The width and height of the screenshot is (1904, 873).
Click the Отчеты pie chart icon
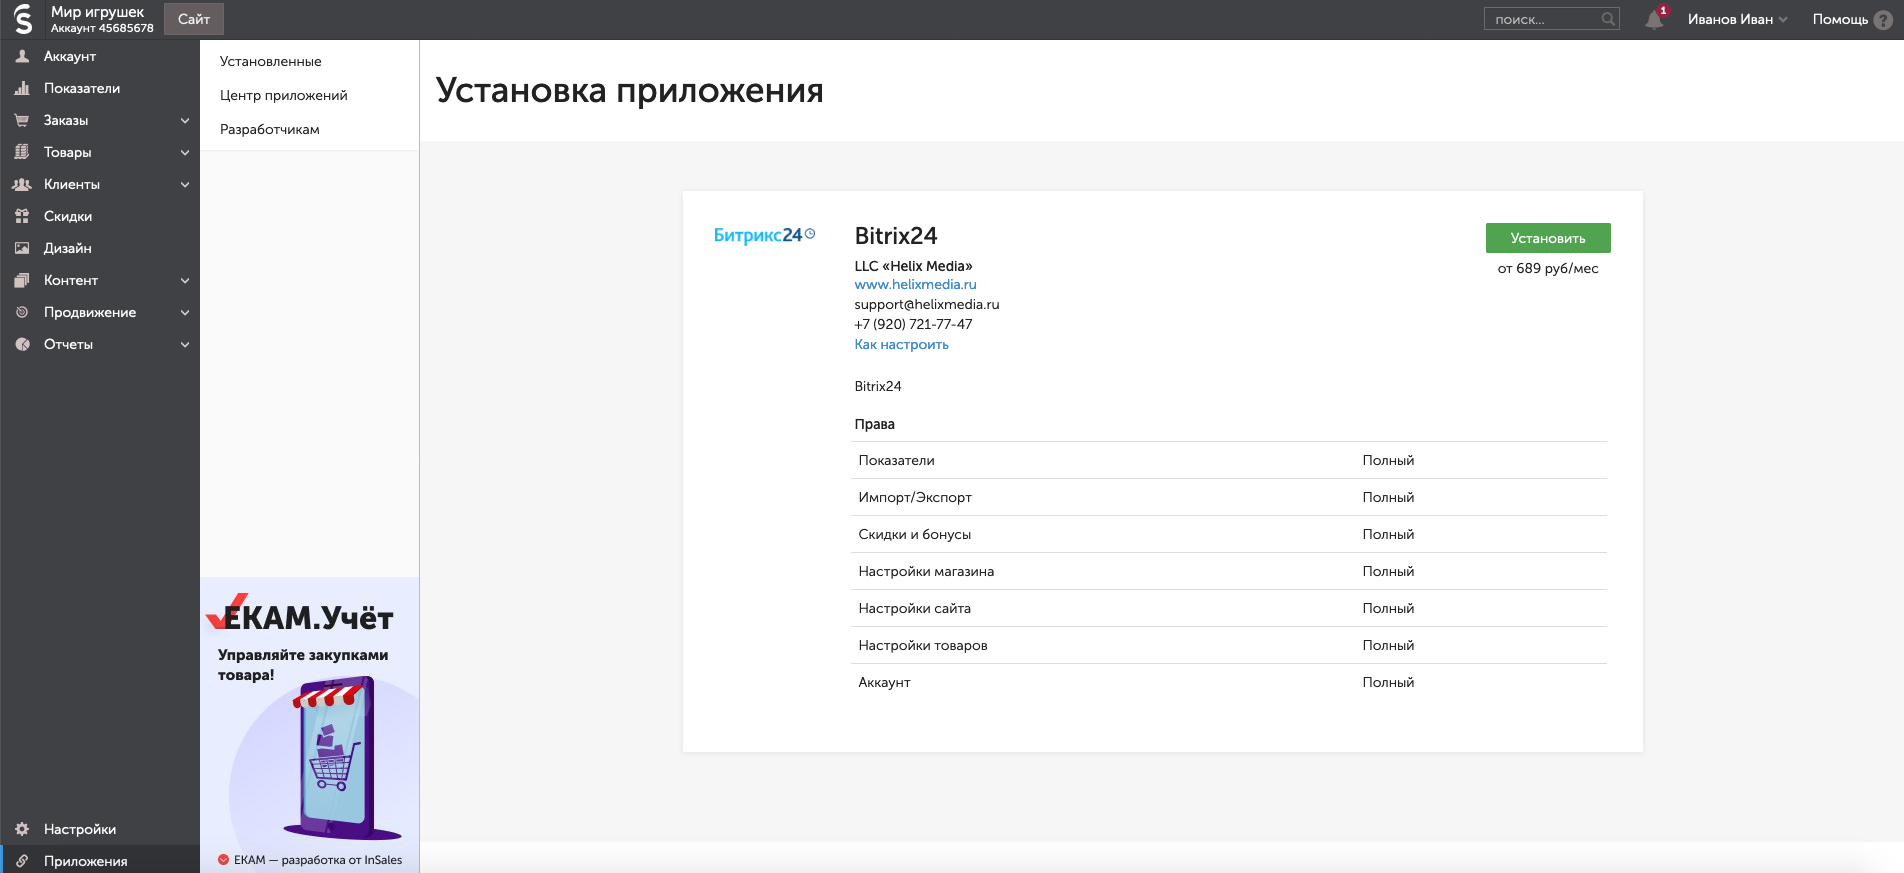tap(22, 344)
